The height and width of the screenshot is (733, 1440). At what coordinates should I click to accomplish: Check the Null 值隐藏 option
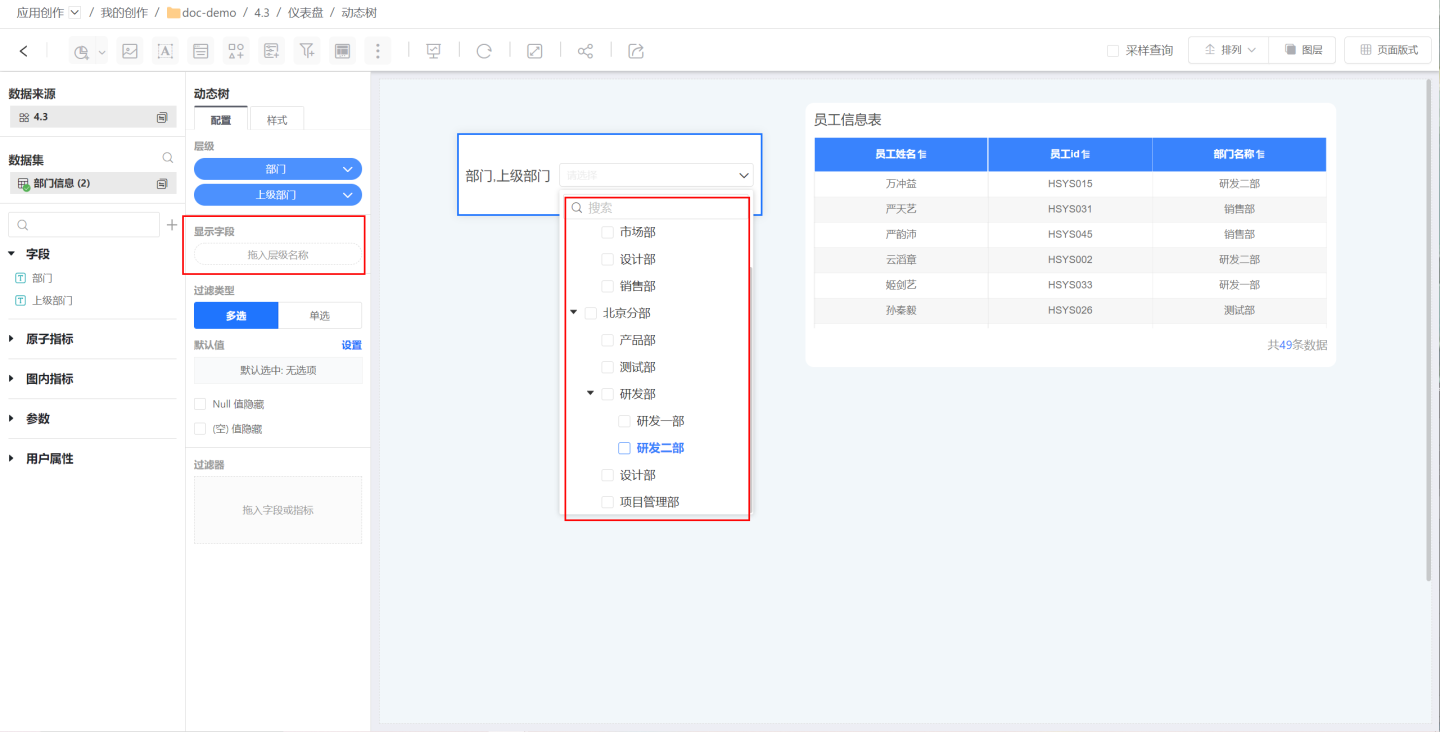pyautogui.click(x=200, y=404)
